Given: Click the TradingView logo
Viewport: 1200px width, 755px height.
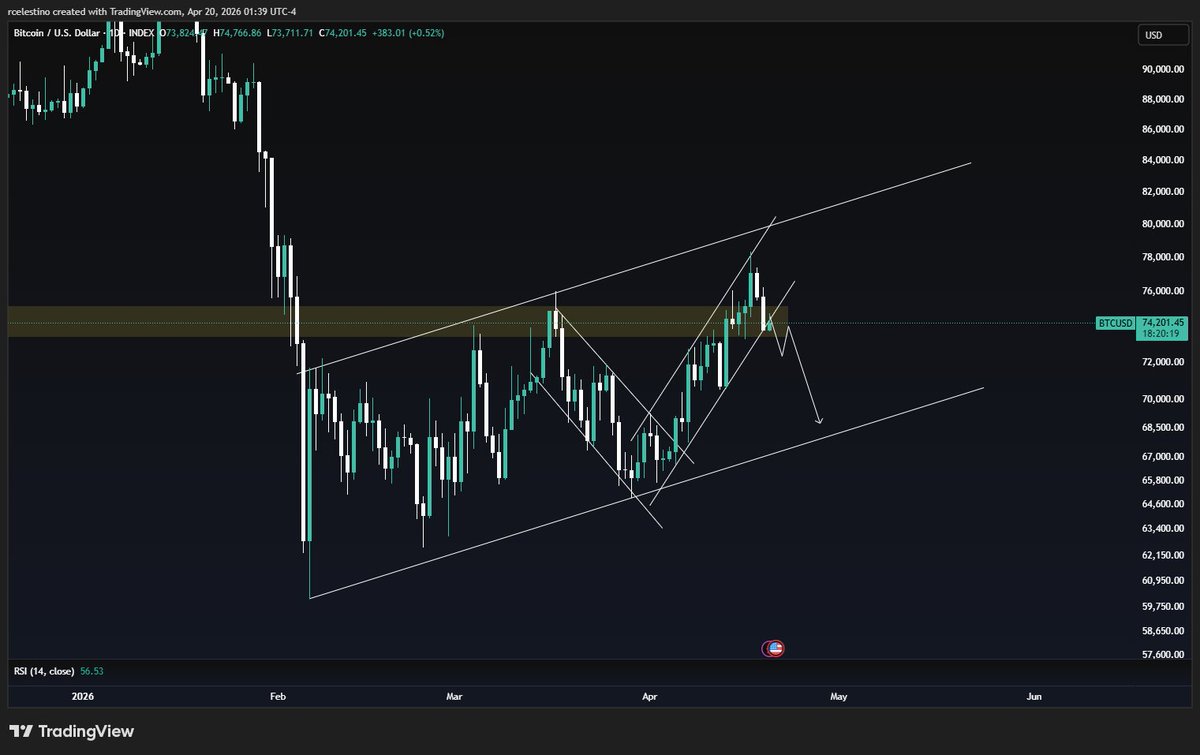Looking at the screenshot, I should pos(71,731).
